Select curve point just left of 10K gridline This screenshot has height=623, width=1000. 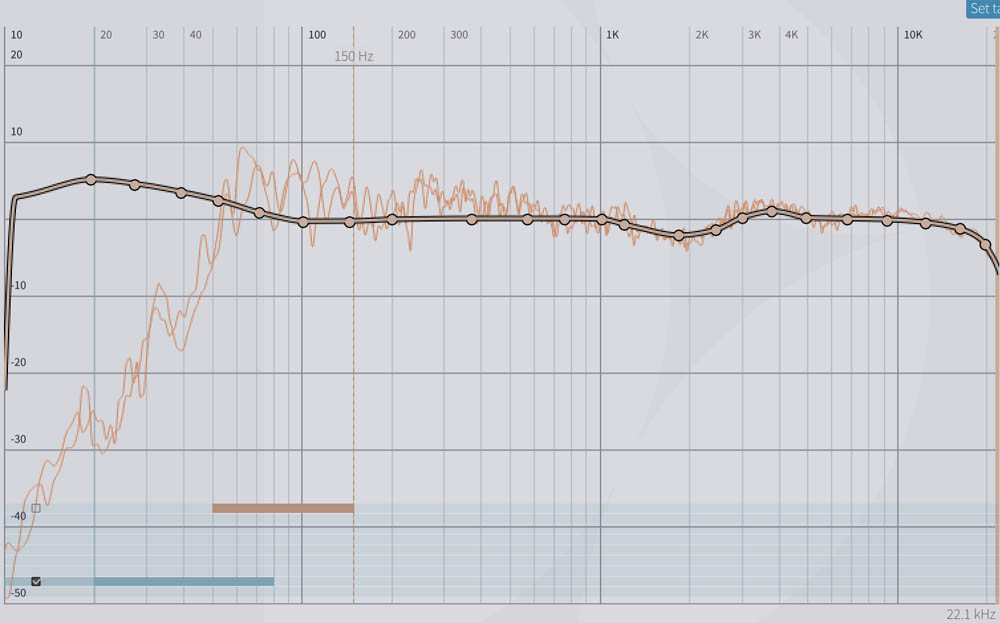(x=887, y=220)
